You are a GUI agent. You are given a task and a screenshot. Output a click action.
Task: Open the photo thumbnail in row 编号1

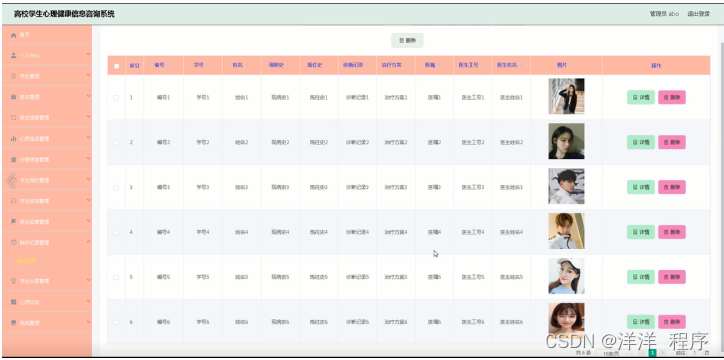566,96
